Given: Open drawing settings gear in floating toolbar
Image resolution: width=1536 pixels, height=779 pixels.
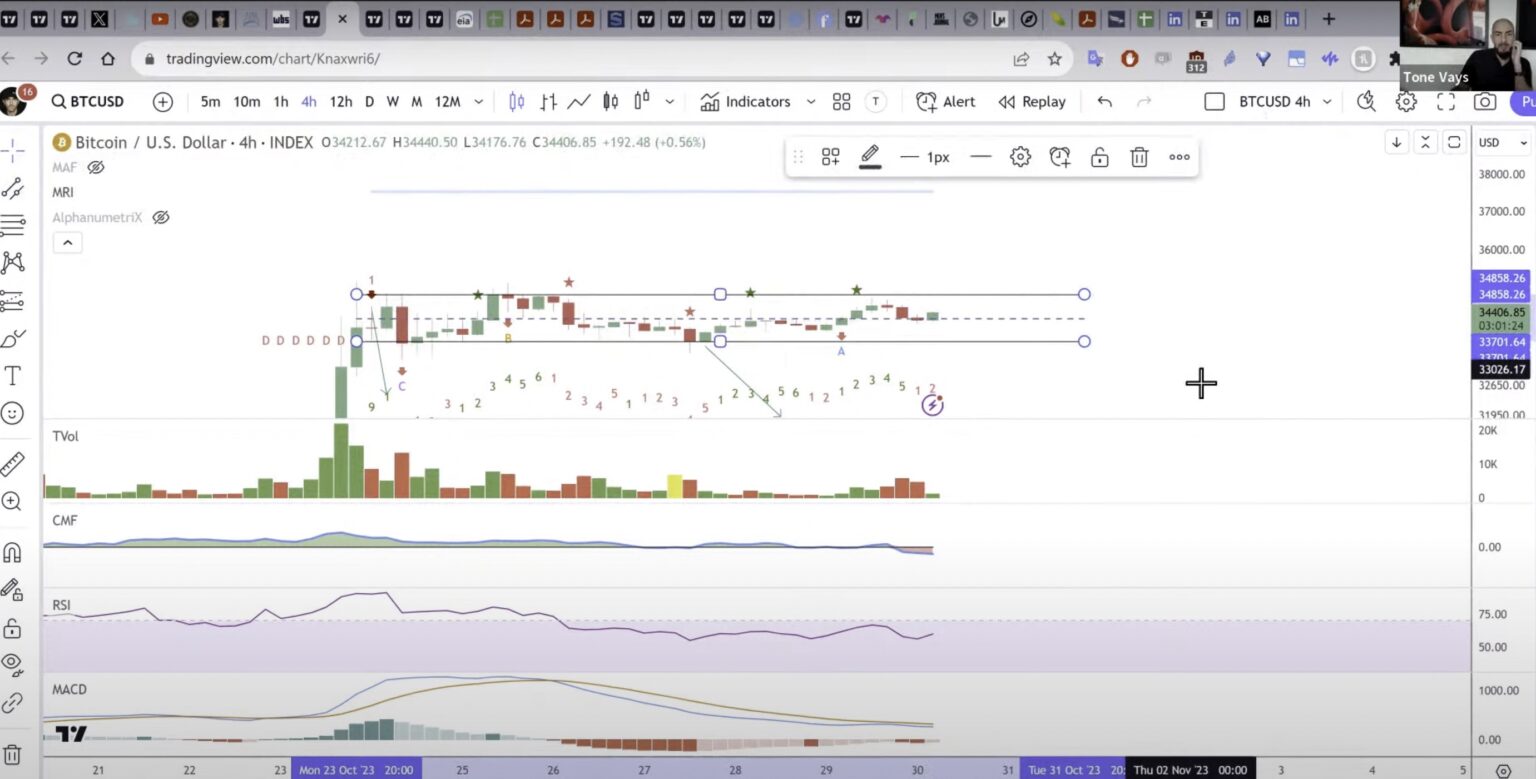Looking at the screenshot, I should point(1020,157).
